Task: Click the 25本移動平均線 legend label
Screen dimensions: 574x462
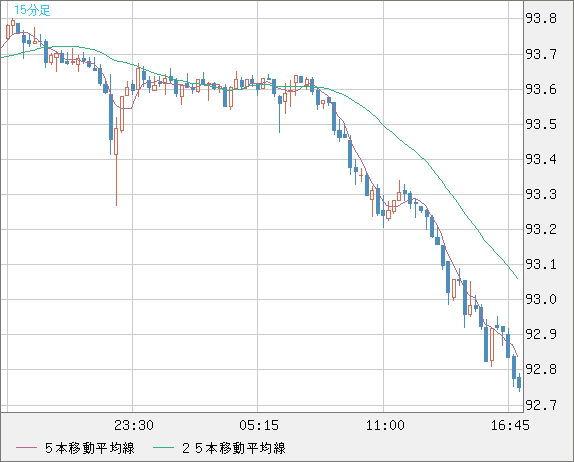Action: point(234,448)
